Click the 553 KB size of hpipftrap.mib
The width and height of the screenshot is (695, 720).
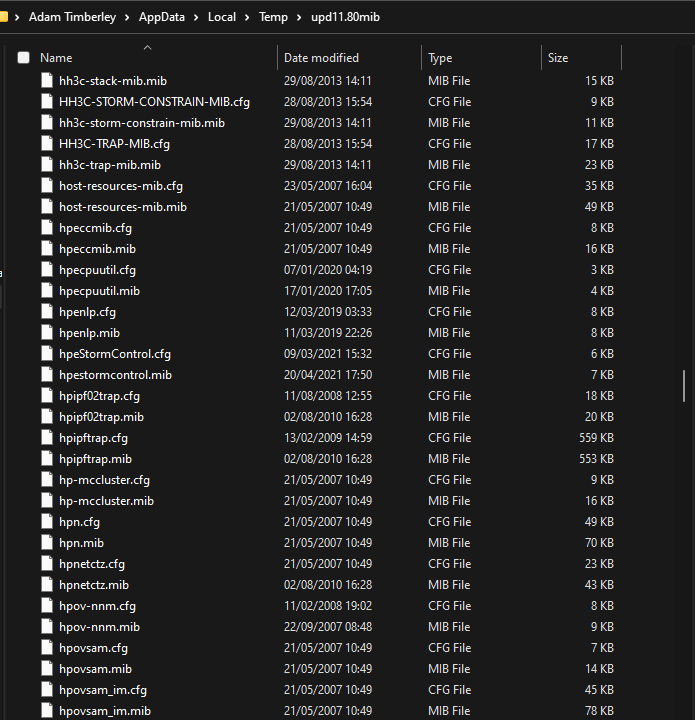(596, 459)
